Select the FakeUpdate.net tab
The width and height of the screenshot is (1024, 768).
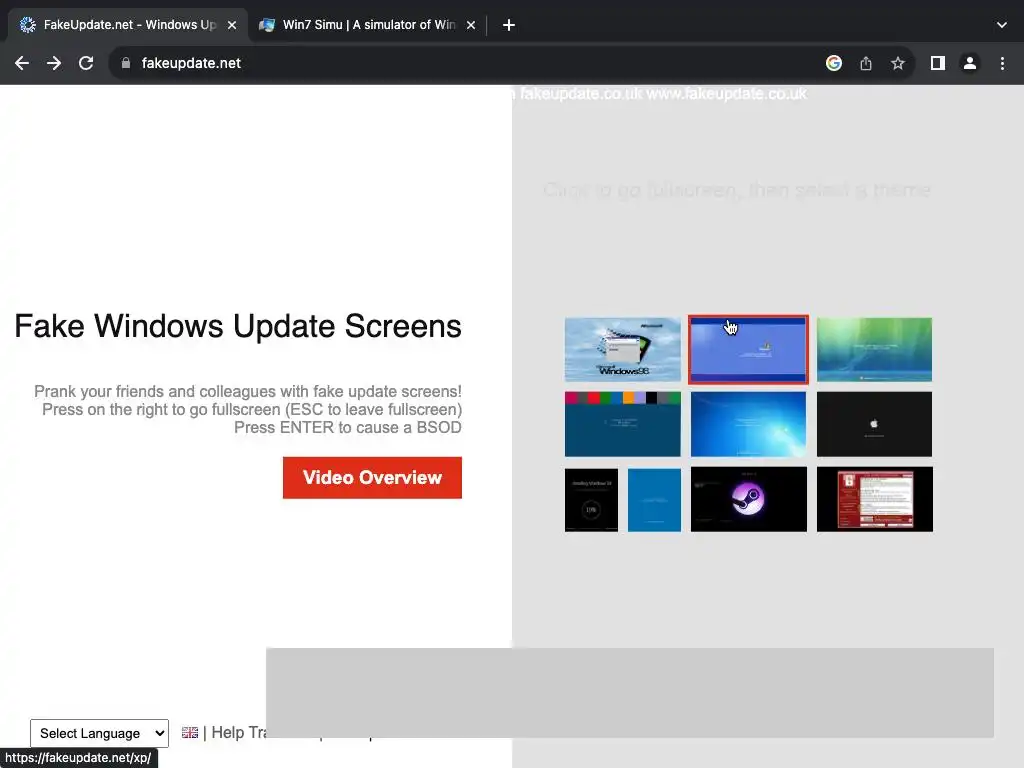coord(128,25)
